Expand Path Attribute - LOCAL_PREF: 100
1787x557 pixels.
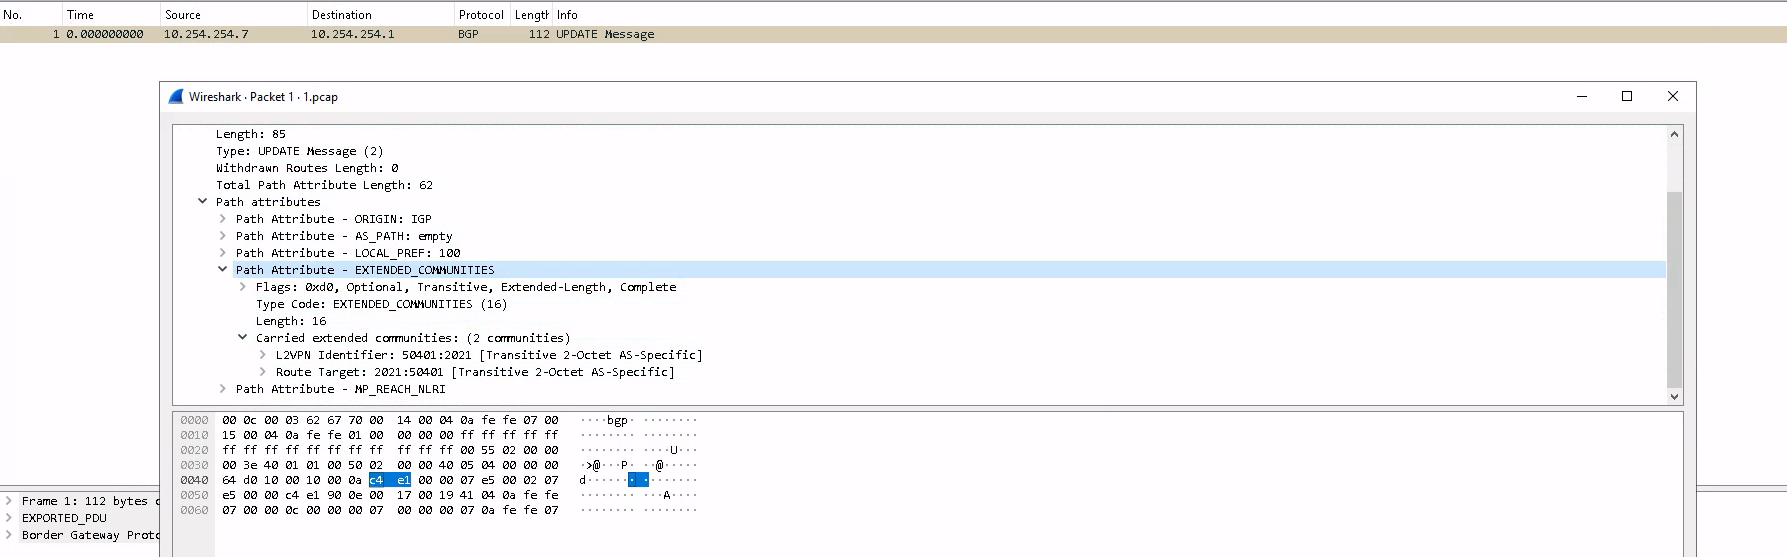[x=223, y=253]
